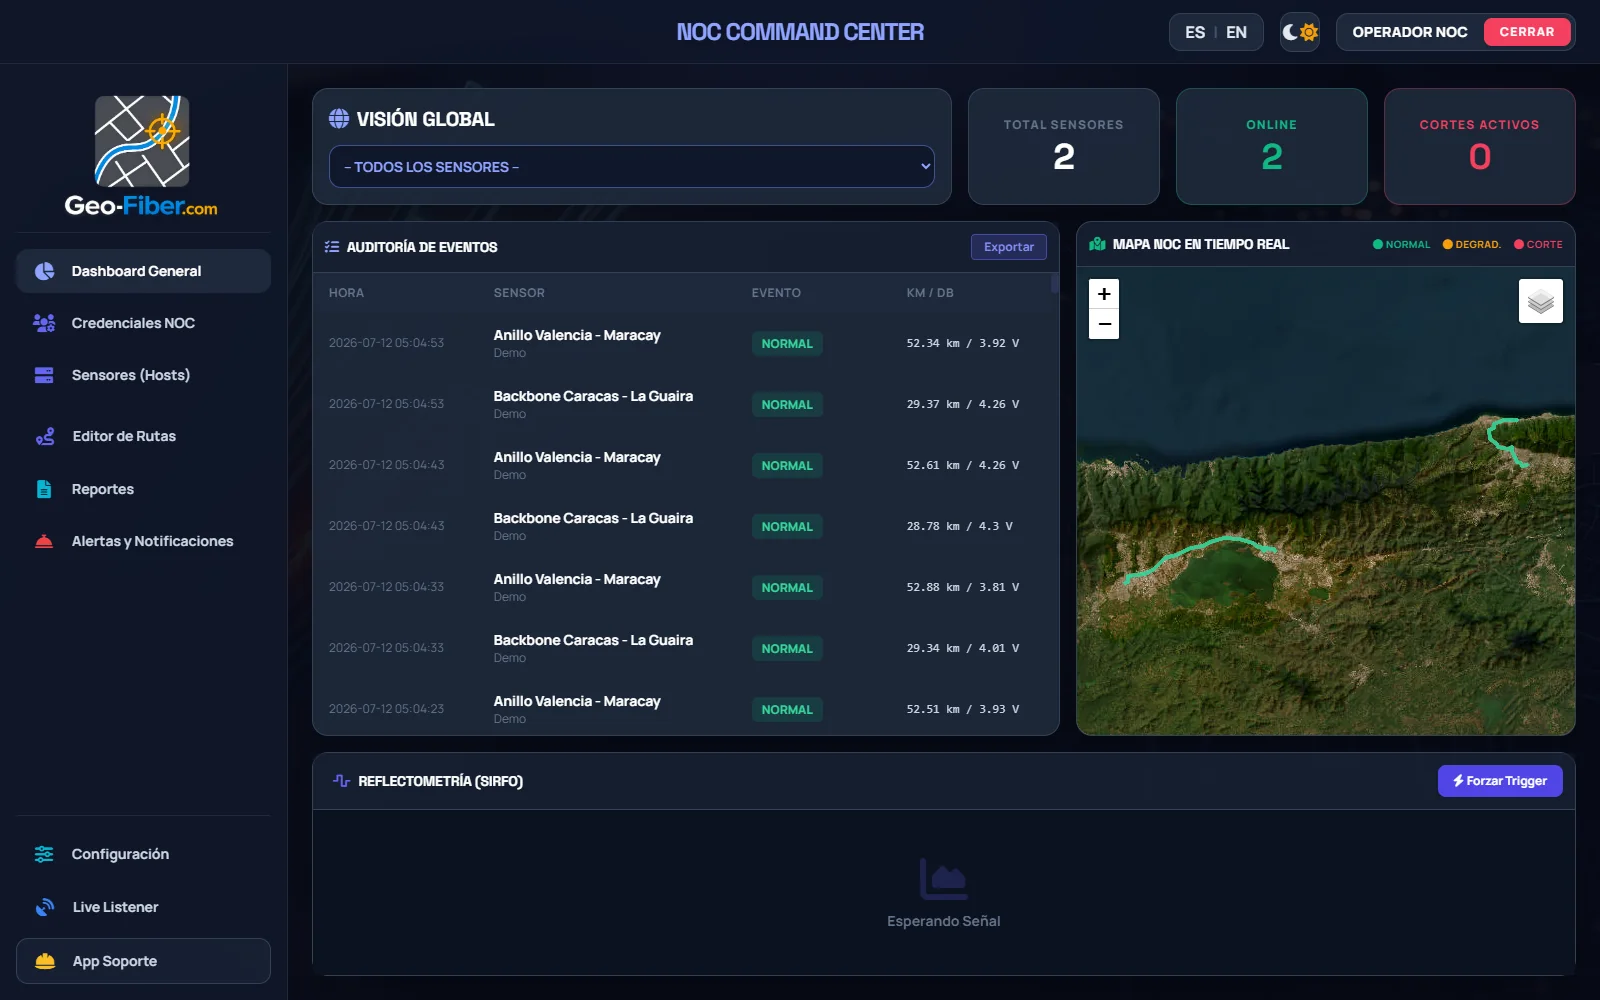Open the TODOS LOS SENSORES dropdown
Screen dimensions: 1600x1000
point(632,167)
